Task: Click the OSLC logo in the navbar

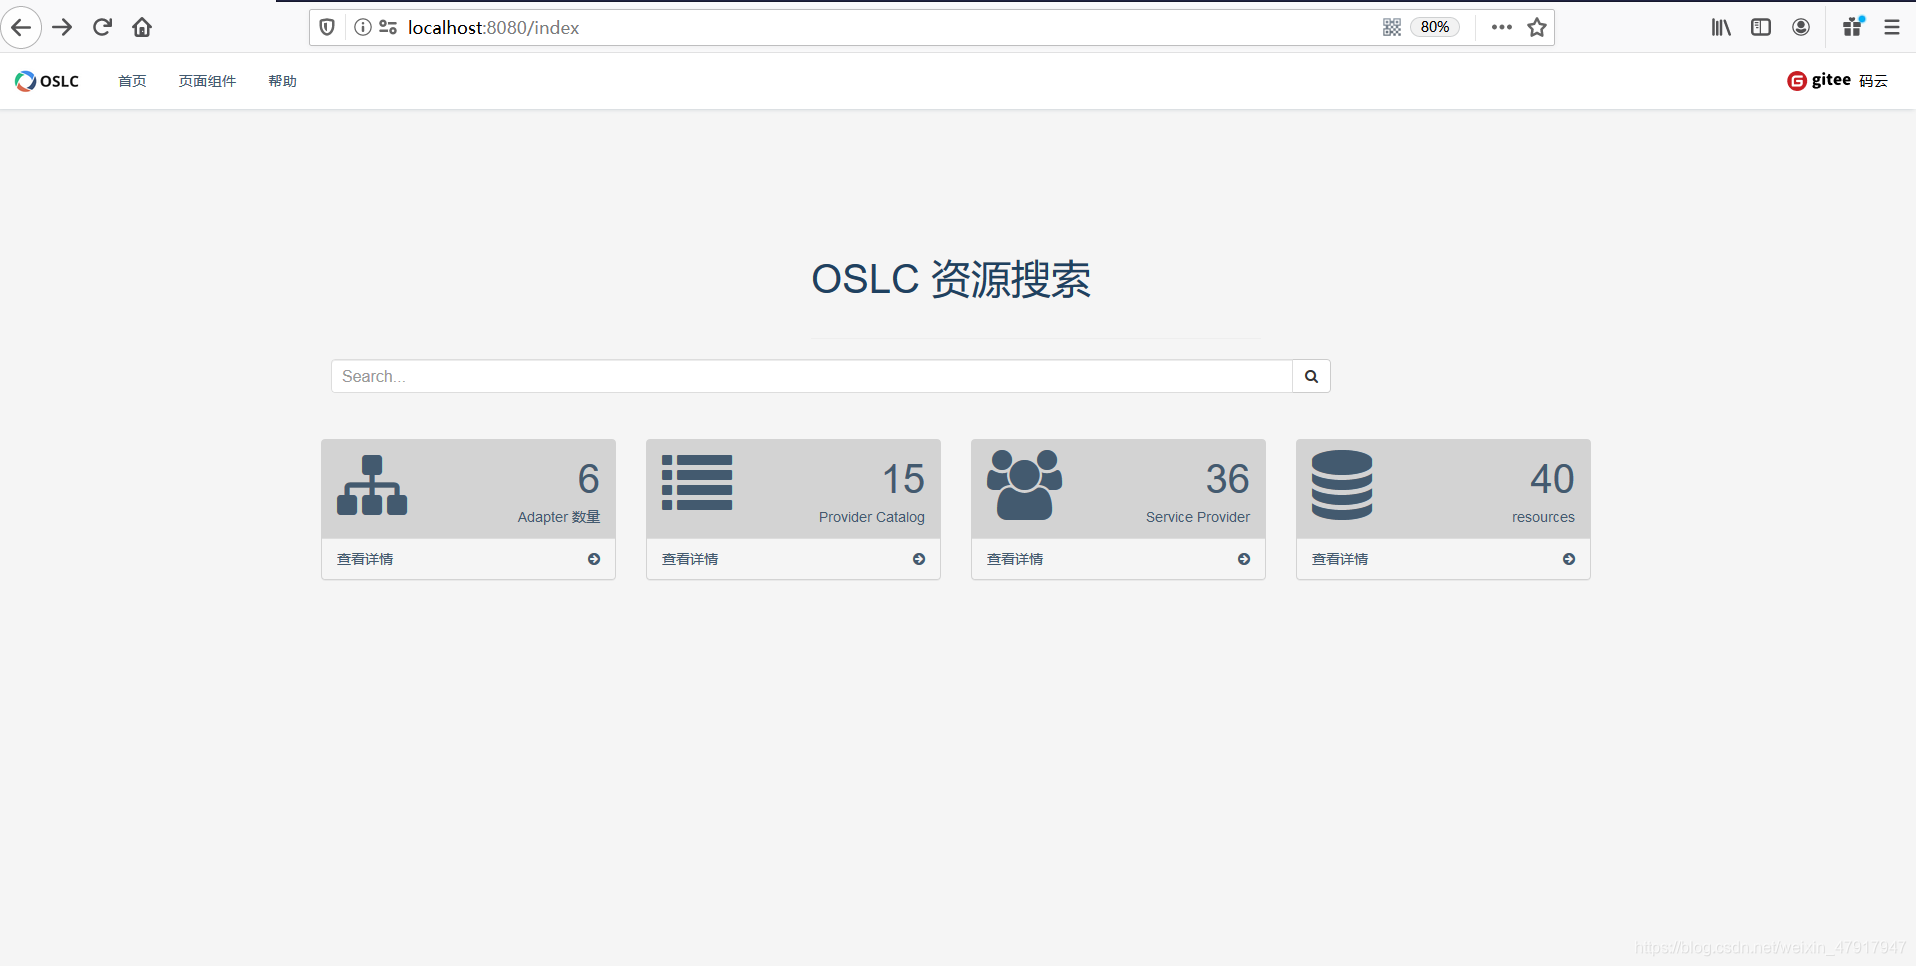Action: point(46,81)
